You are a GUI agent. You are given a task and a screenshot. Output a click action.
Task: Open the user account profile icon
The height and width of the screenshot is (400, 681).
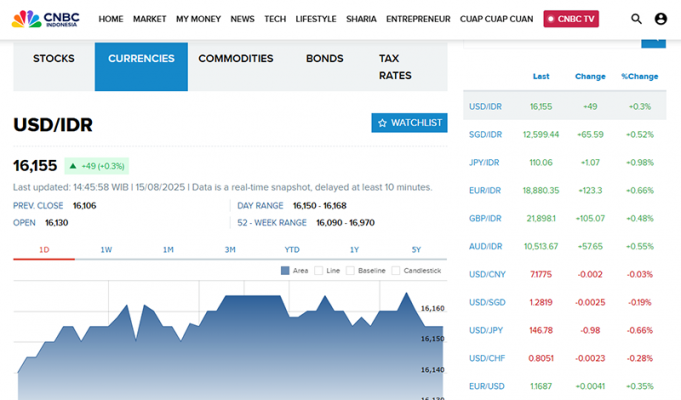(660, 19)
